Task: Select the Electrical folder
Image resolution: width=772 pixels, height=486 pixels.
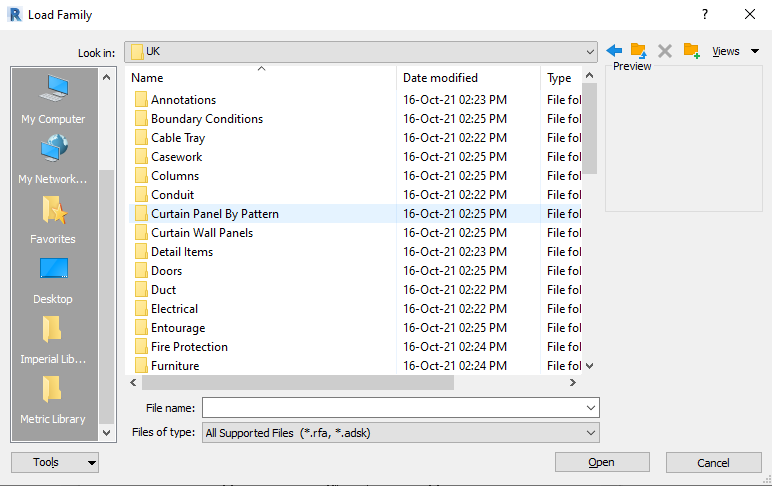Action: coord(174,309)
